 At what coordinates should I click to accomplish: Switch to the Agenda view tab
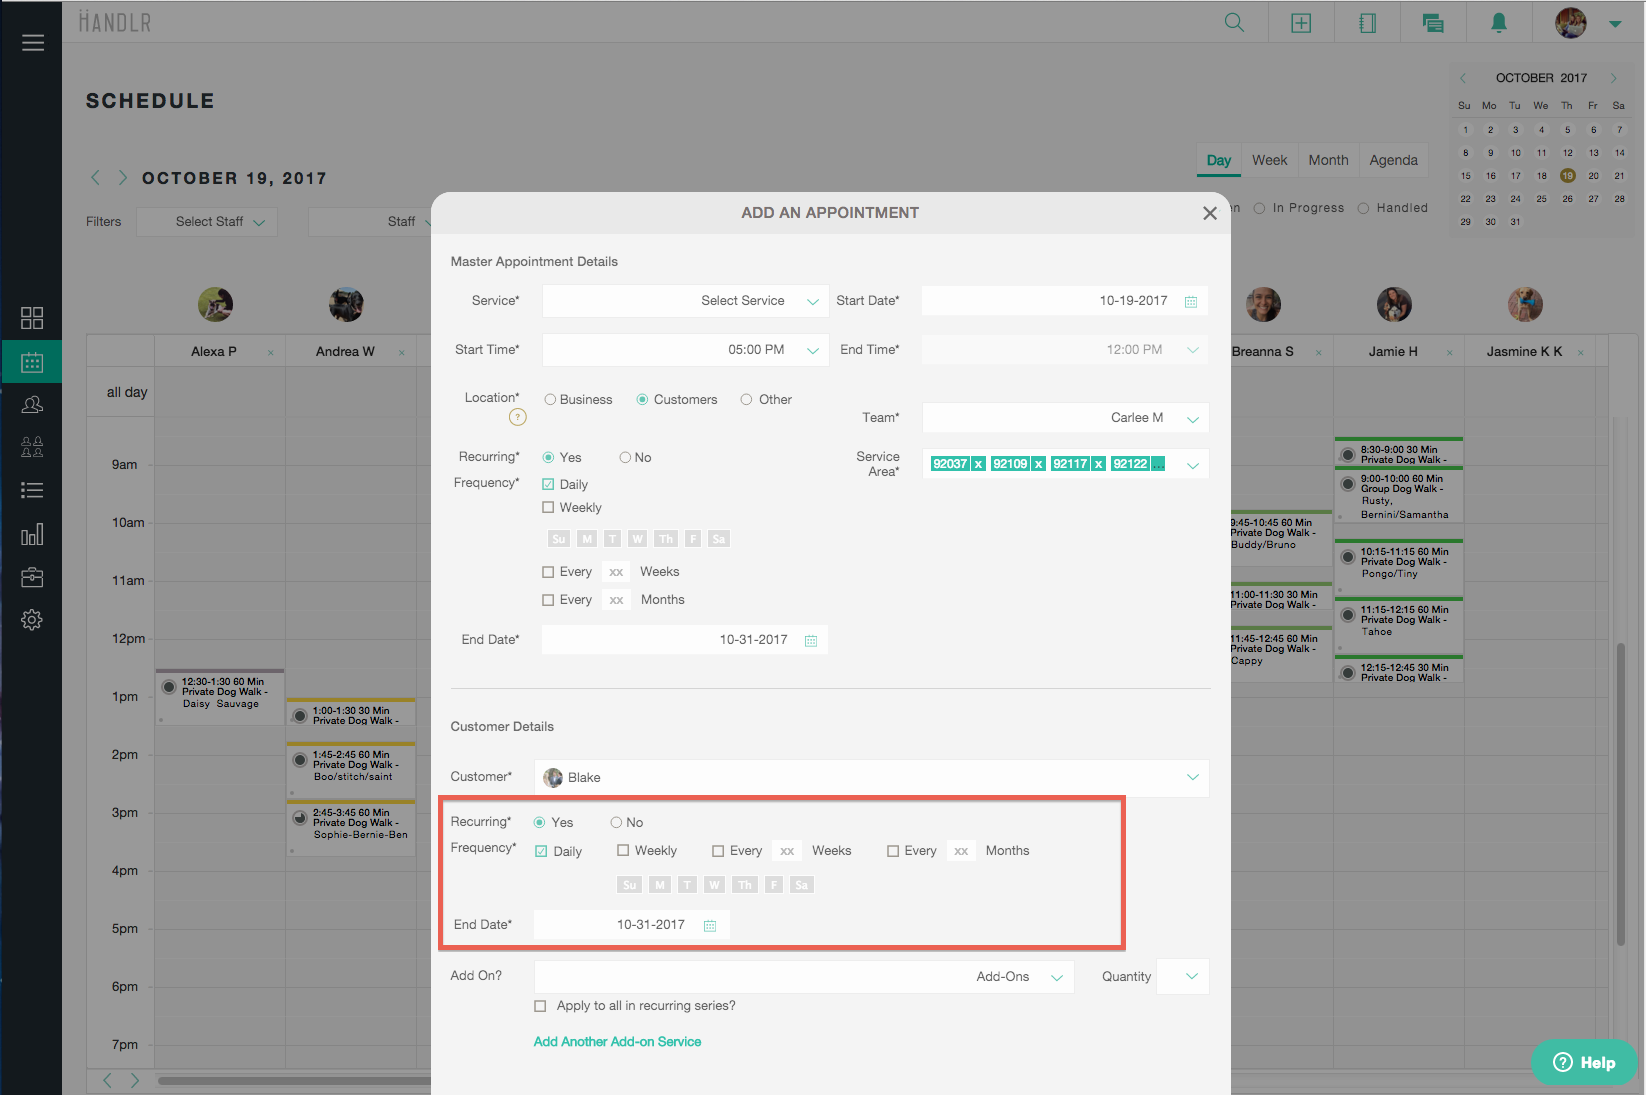[1393, 160]
